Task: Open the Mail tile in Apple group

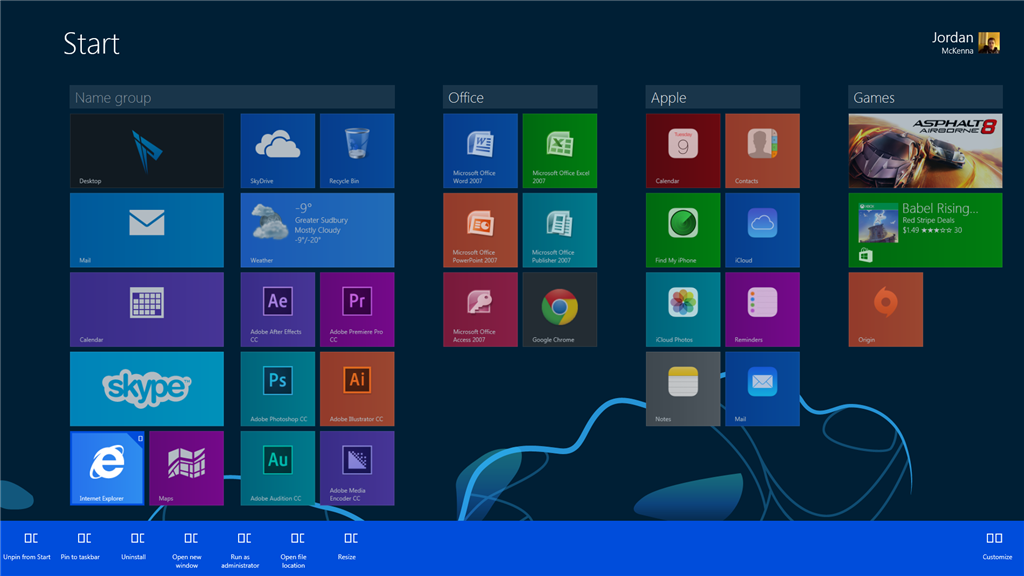Action: (763, 389)
